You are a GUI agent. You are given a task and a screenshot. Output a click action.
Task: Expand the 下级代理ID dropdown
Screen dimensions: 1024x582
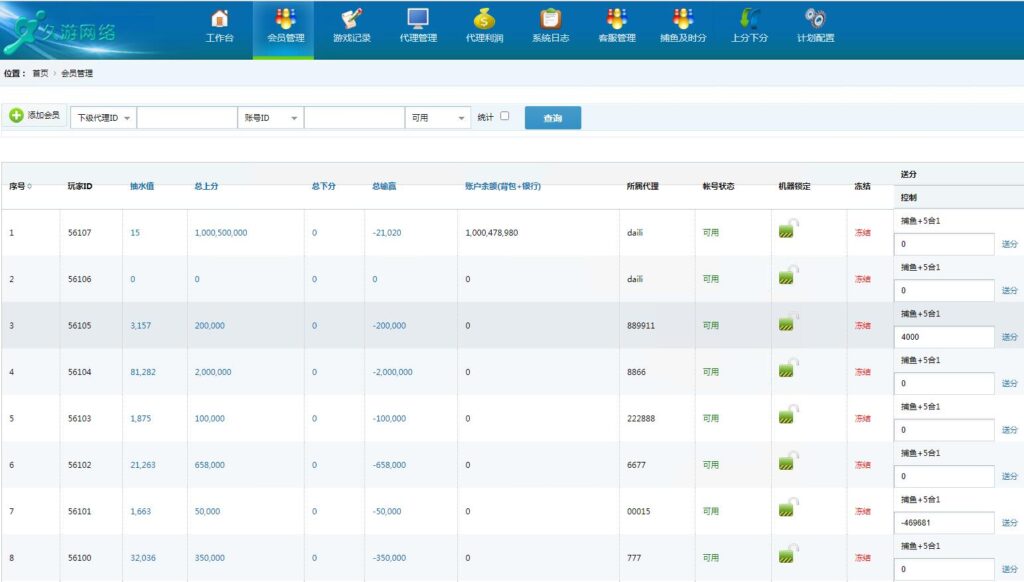pos(103,118)
